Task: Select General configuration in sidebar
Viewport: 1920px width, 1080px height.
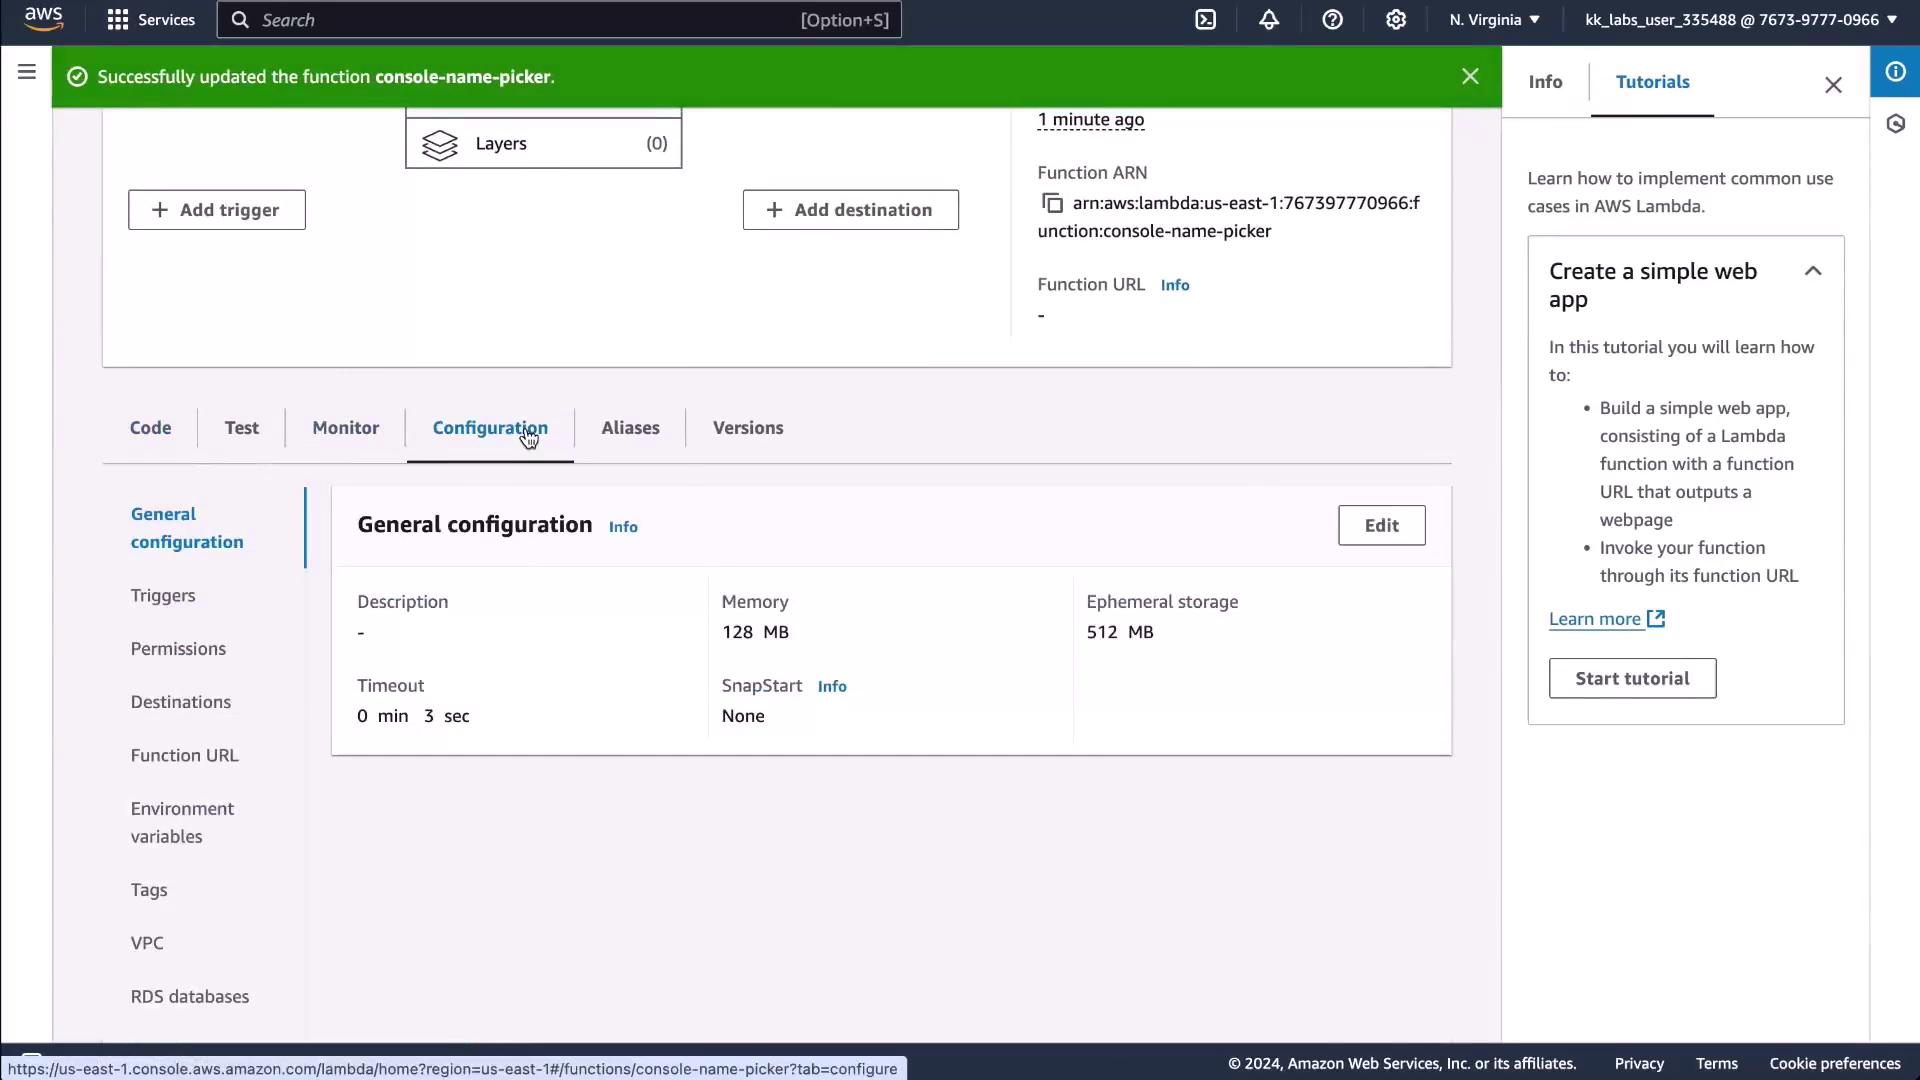Action: pos(187,528)
